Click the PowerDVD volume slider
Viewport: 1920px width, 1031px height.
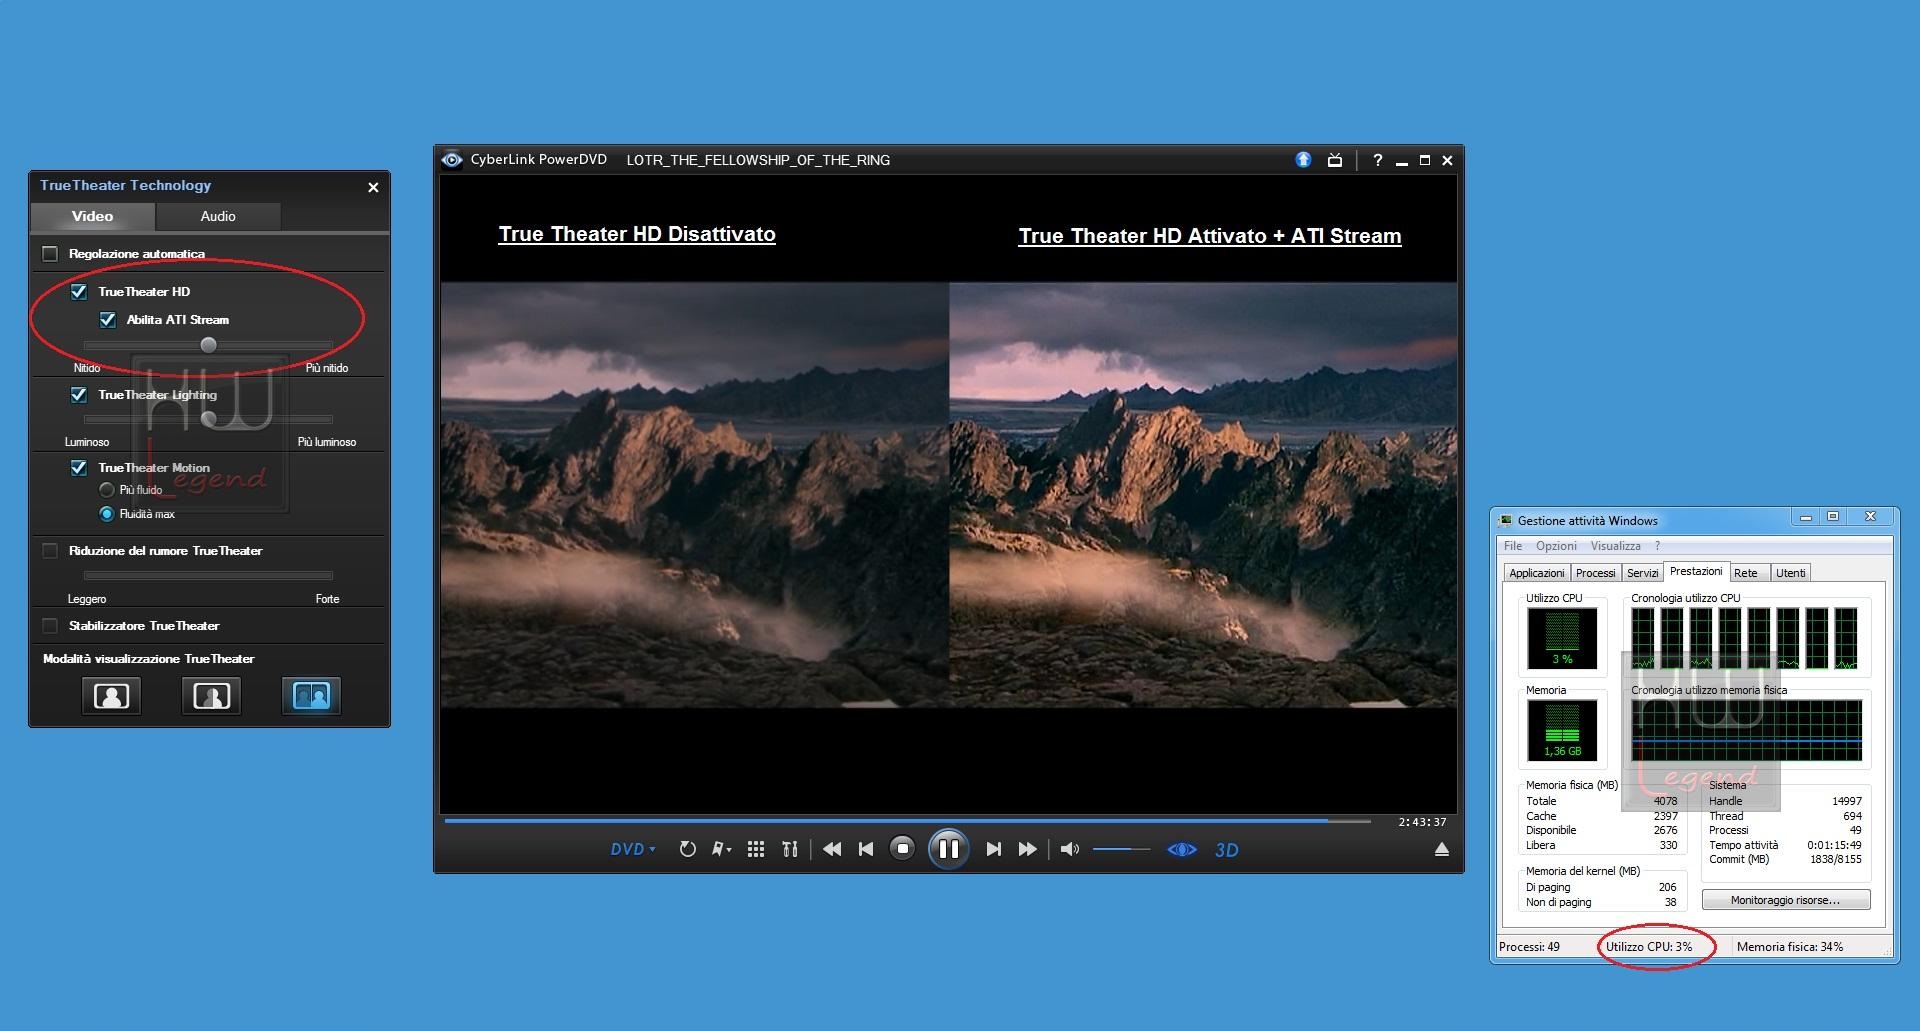(1121, 849)
